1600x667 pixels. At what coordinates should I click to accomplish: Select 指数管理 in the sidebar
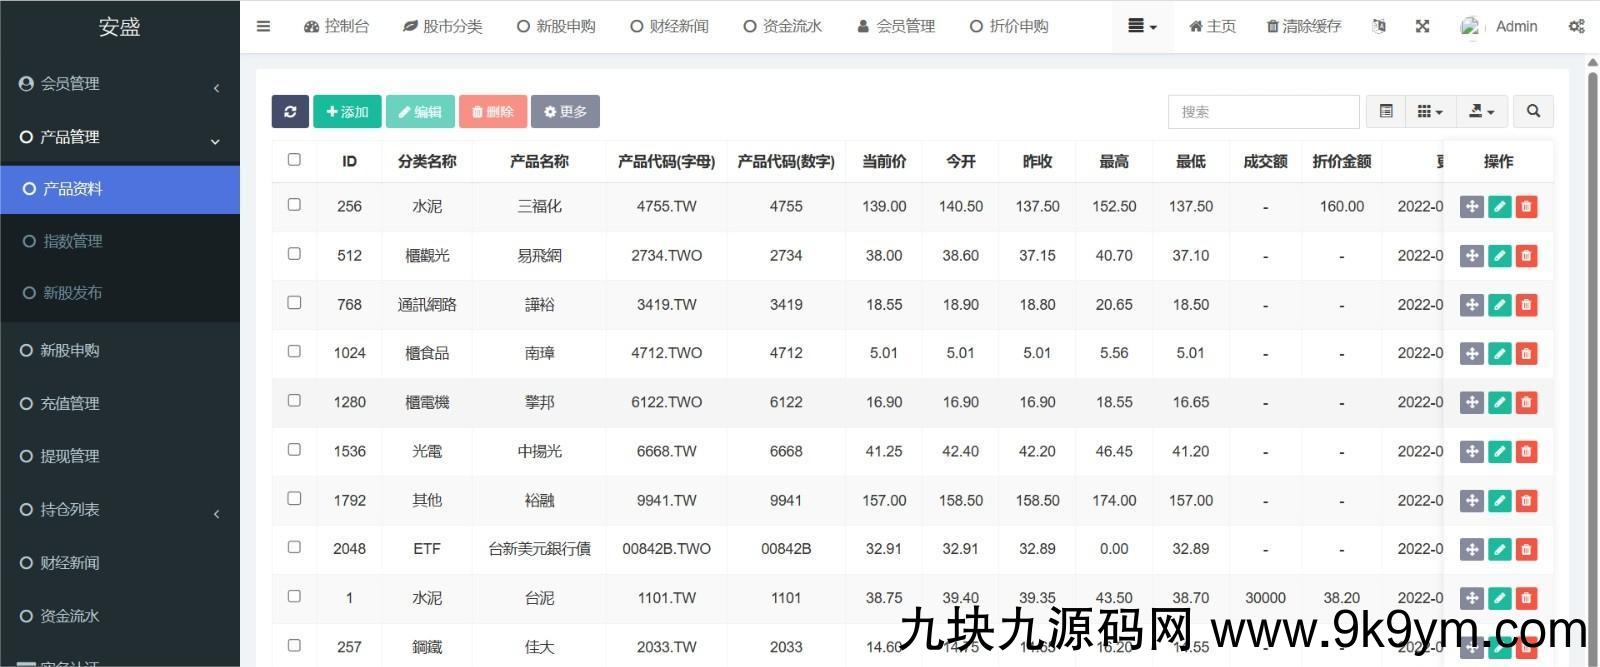click(x=72, y=241)
